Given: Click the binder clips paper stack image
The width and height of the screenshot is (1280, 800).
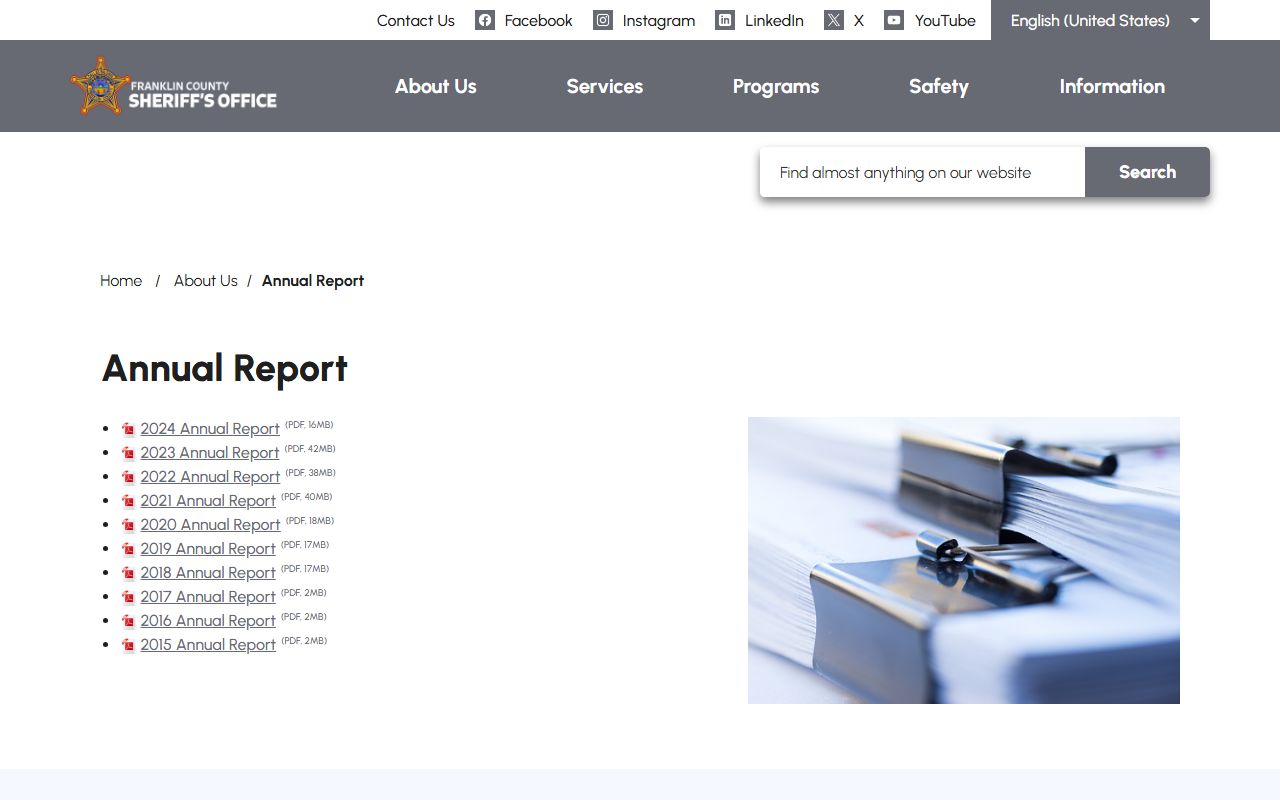Looking at the screenshot, I should click(964, 560).
